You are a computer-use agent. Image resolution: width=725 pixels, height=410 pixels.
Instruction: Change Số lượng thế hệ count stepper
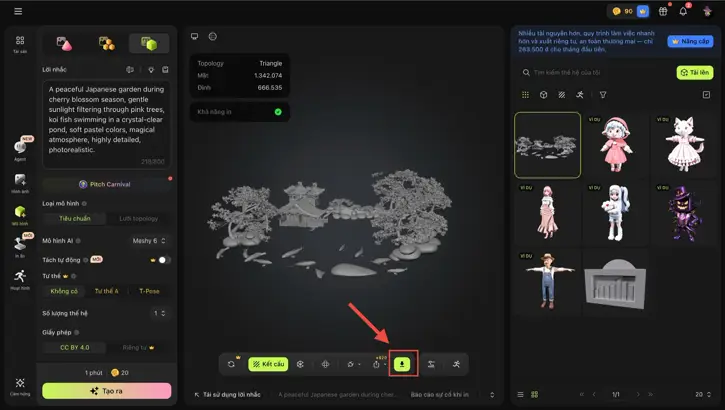160,313
